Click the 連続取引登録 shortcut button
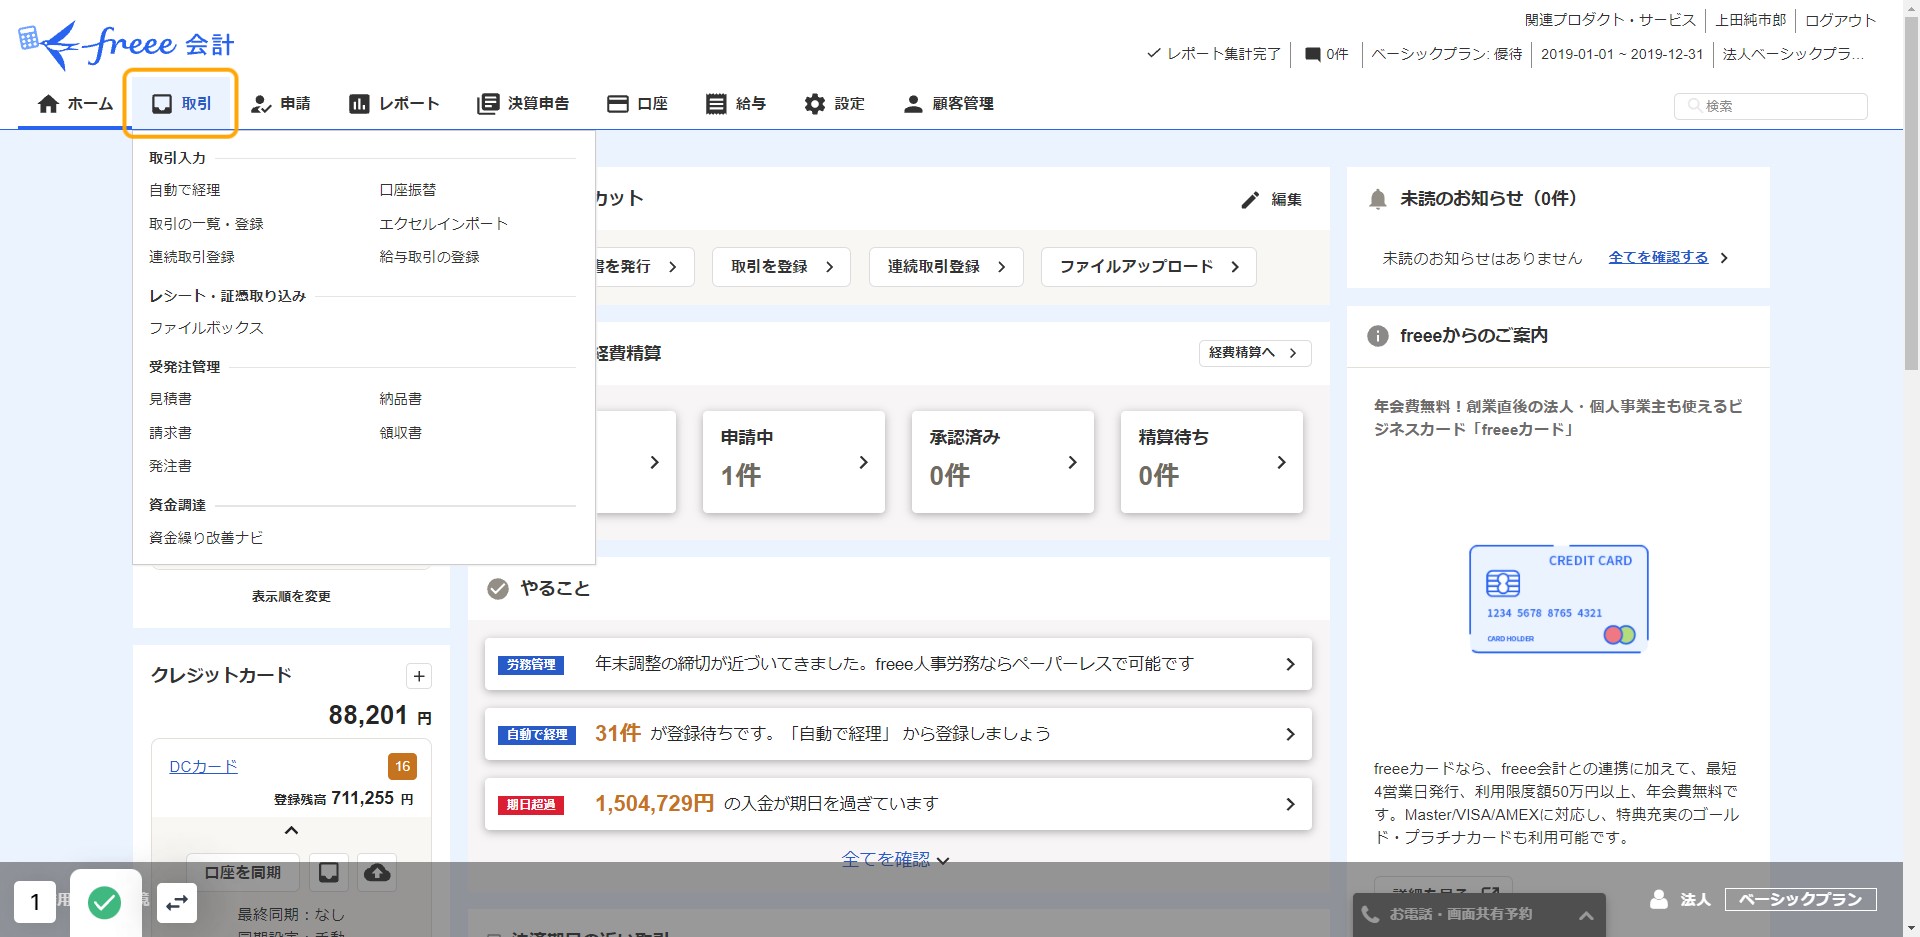 click(x=946, y=267)
